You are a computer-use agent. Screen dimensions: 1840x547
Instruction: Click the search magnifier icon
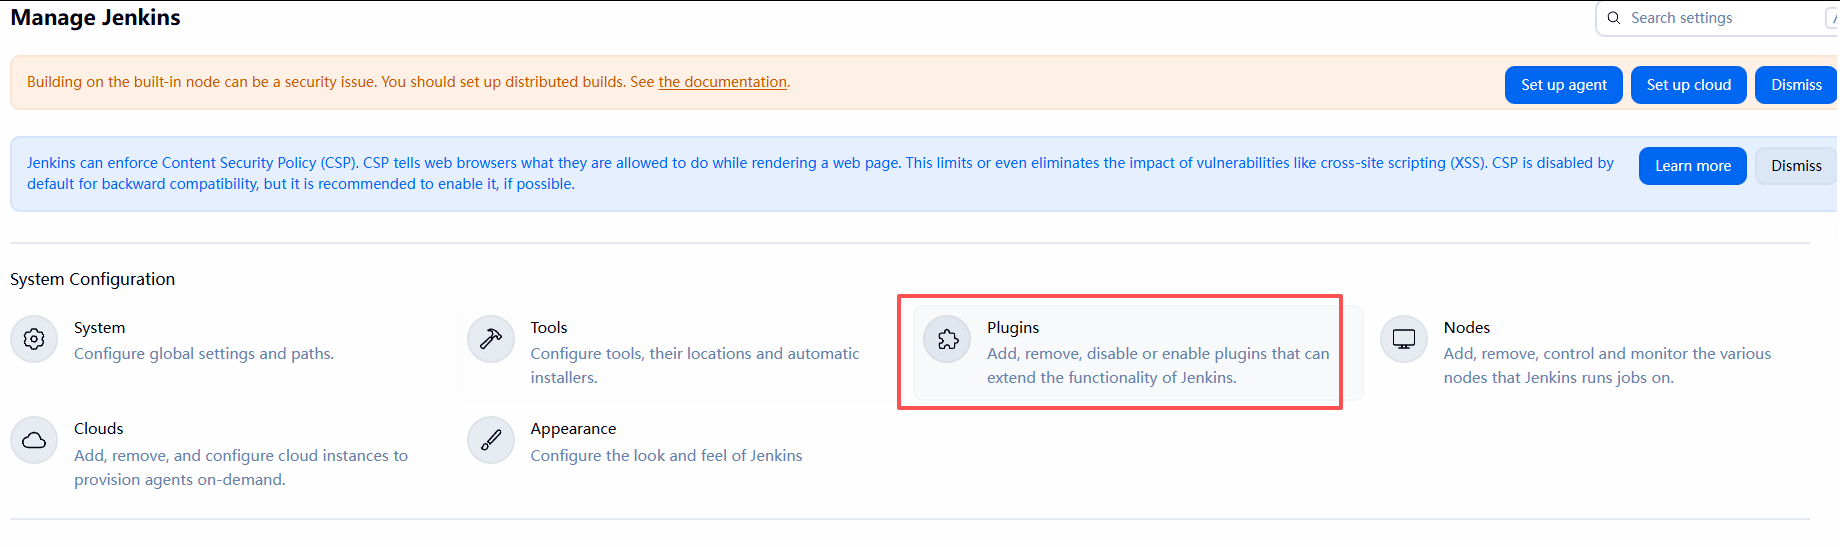(1613, 18)
